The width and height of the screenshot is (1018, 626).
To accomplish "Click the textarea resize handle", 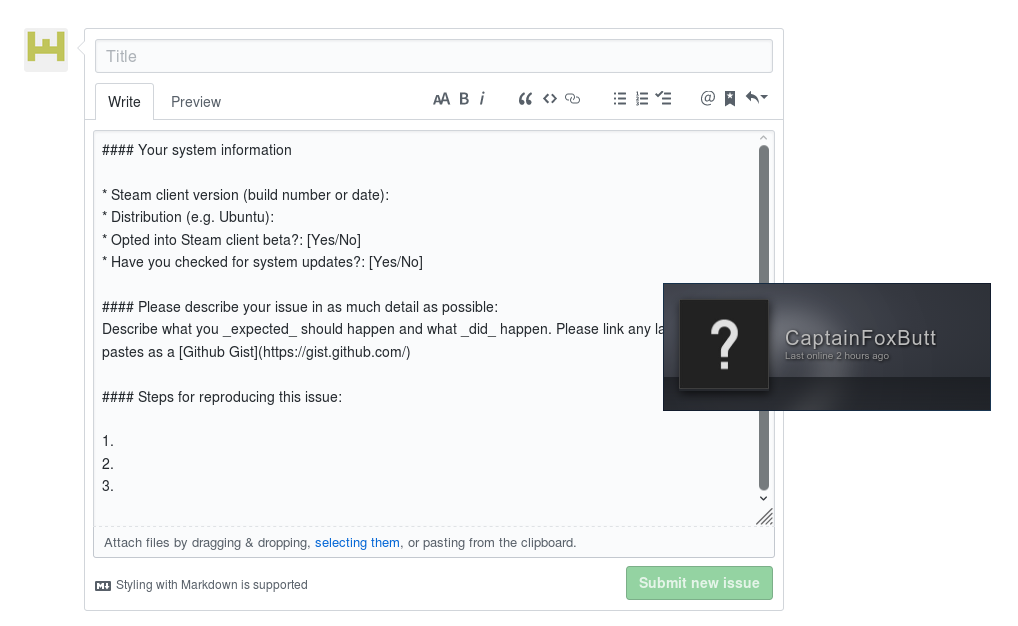I will (x=765, y=517).
